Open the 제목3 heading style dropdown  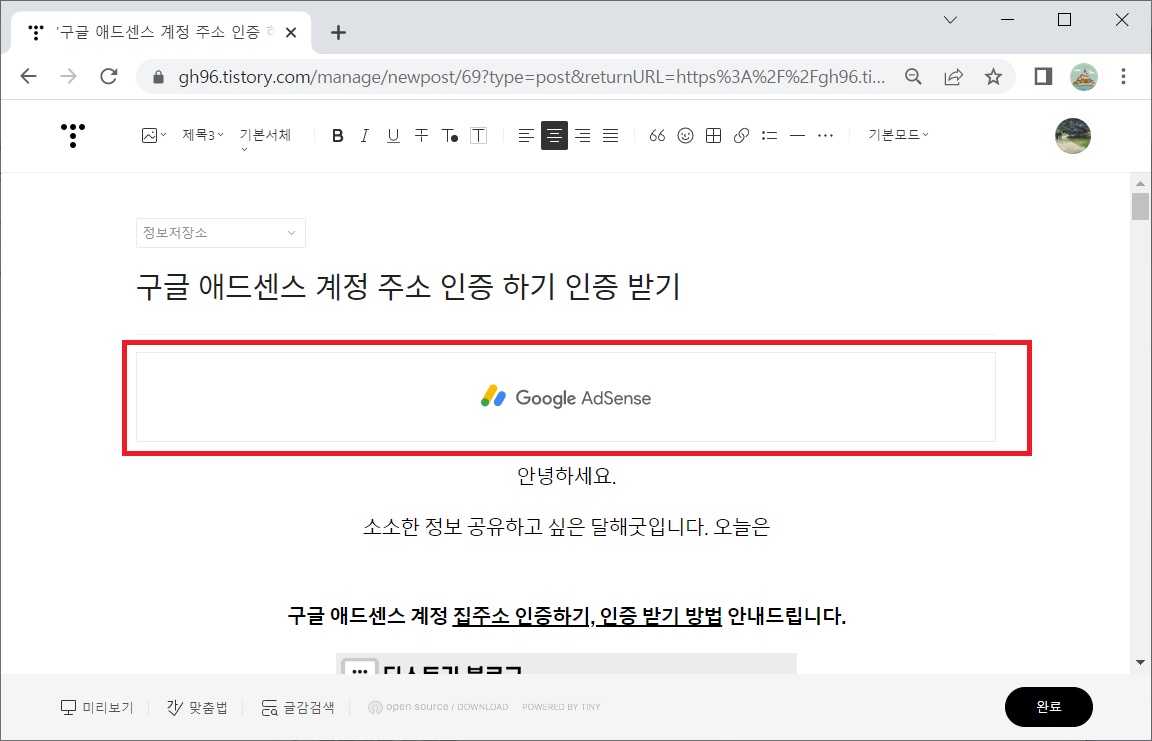203,135
